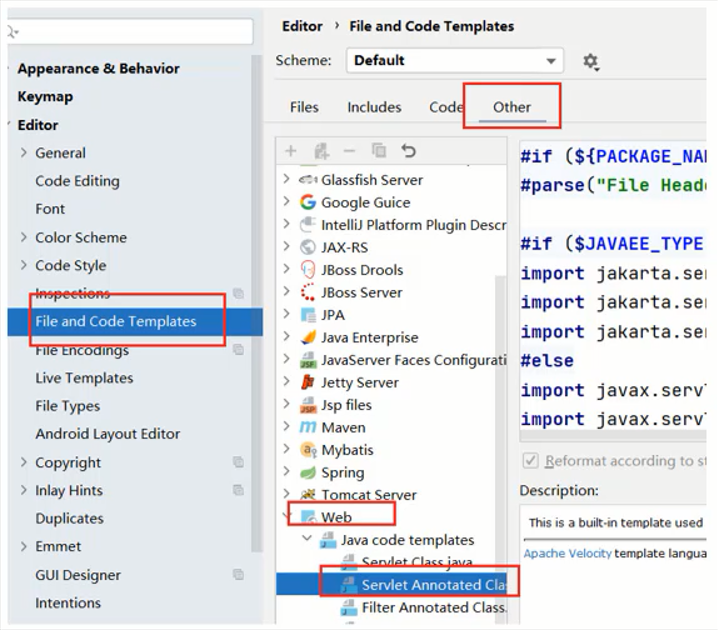Viewport: 718px width, 630px height.
Task: Click the JBoss Drools icon
Action: 308,270
